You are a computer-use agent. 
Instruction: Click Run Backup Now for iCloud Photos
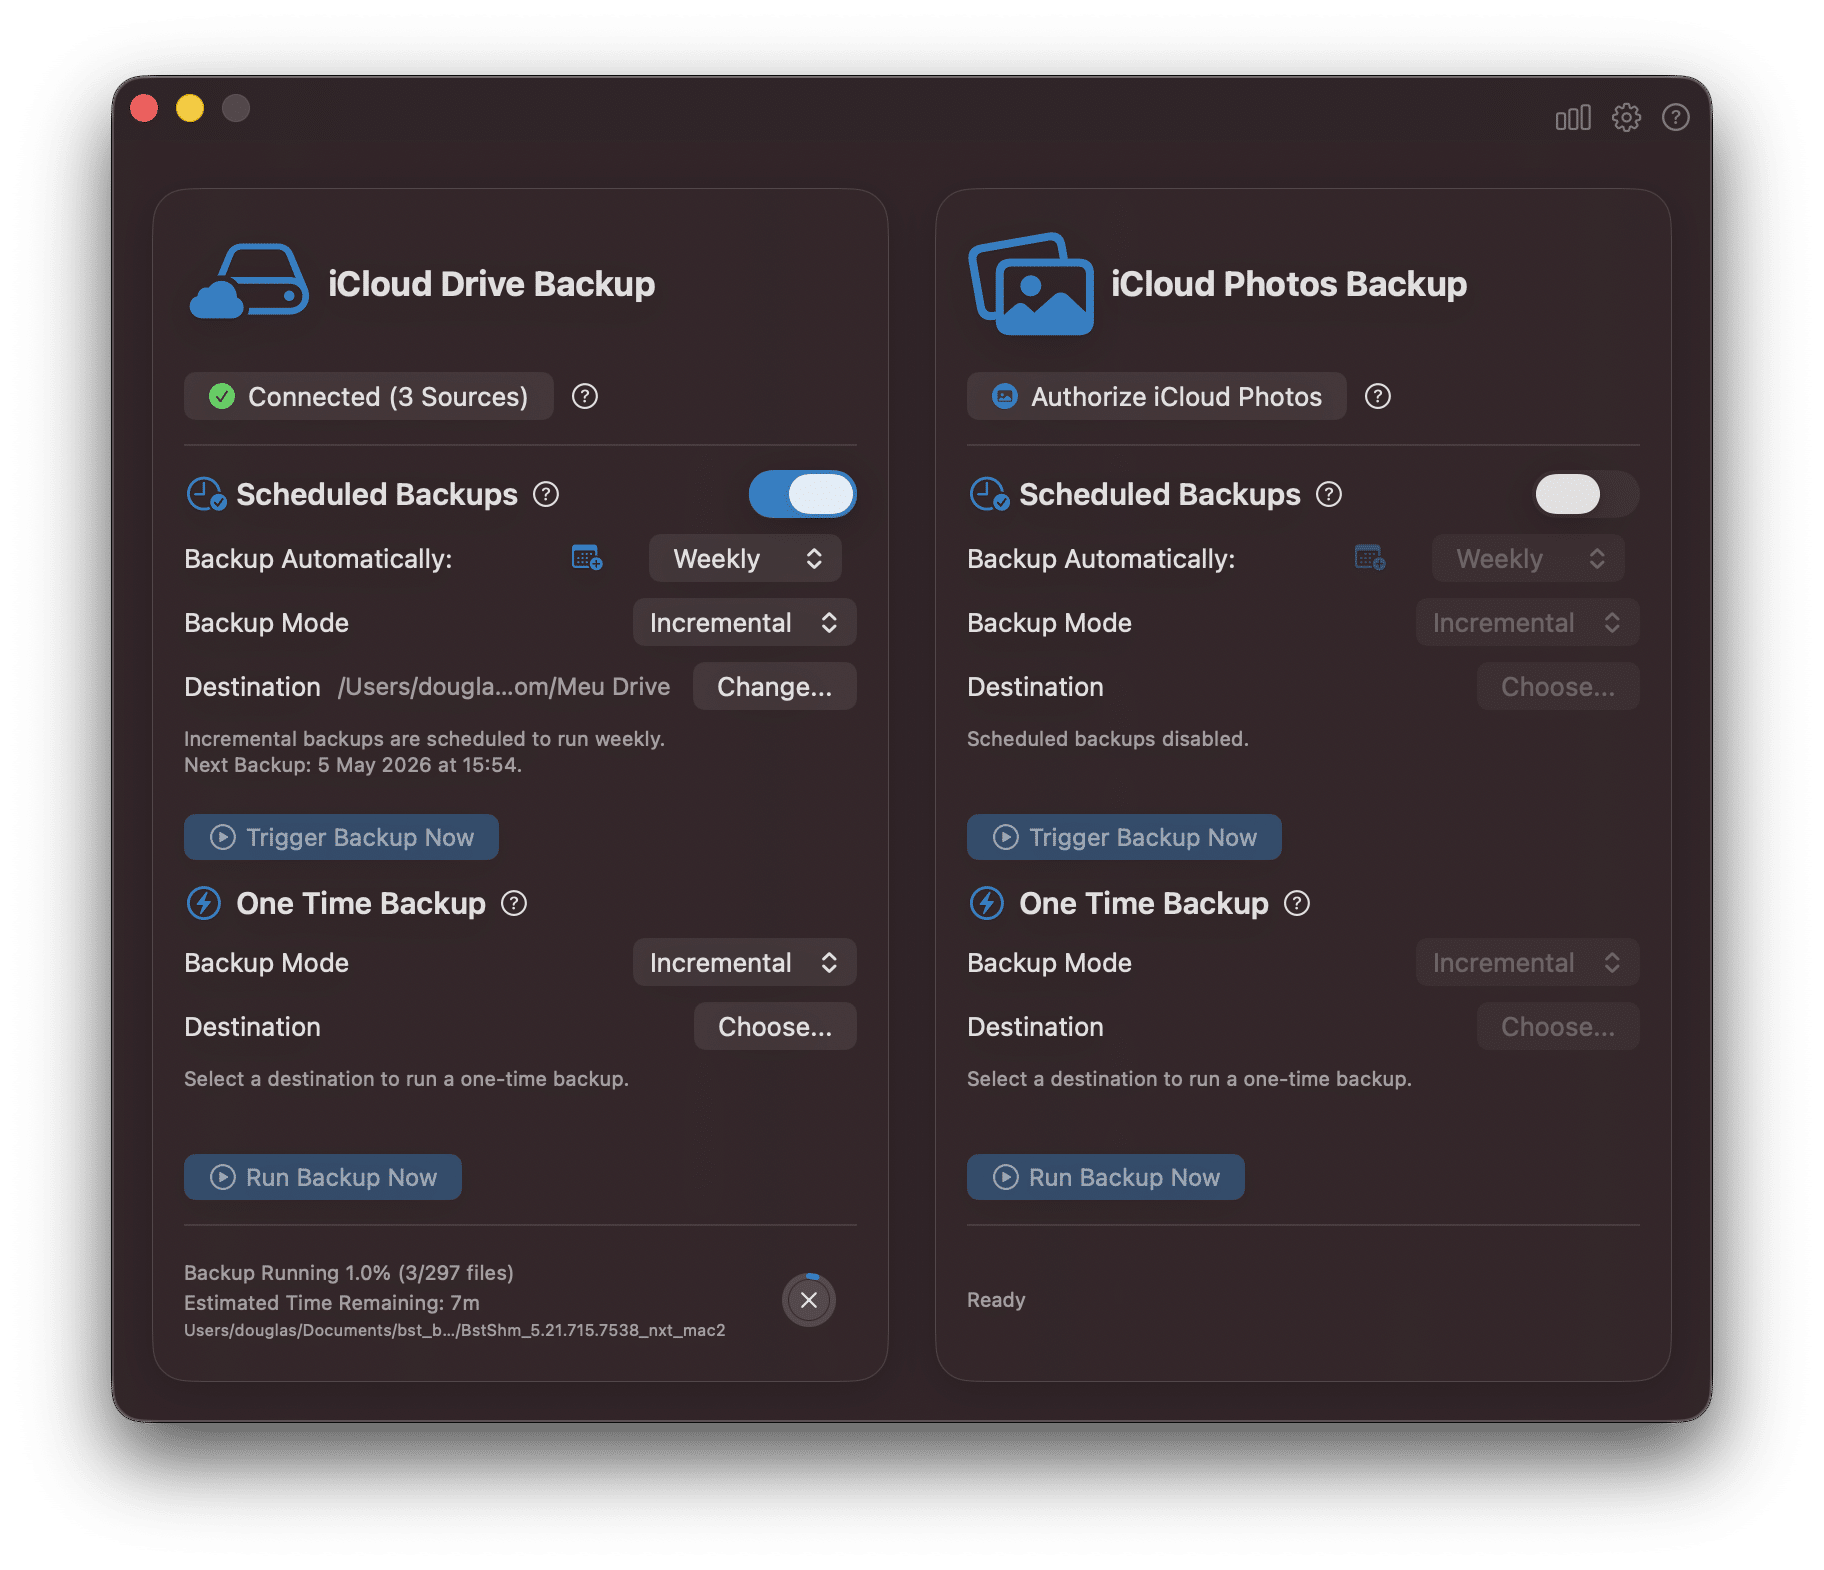point(1106,1177)
